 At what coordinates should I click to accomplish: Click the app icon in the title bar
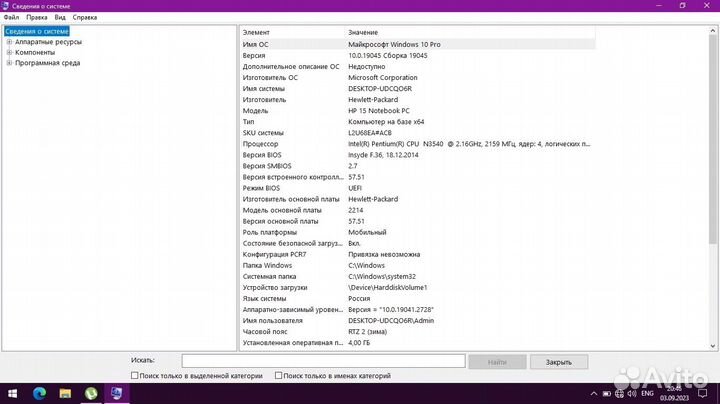[6, 6]
